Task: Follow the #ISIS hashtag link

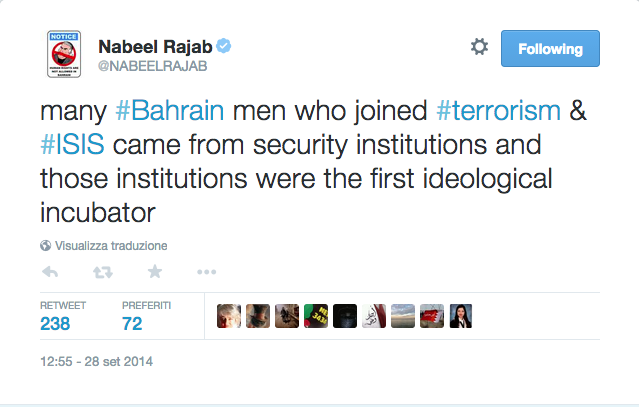Action: point(72,144)
